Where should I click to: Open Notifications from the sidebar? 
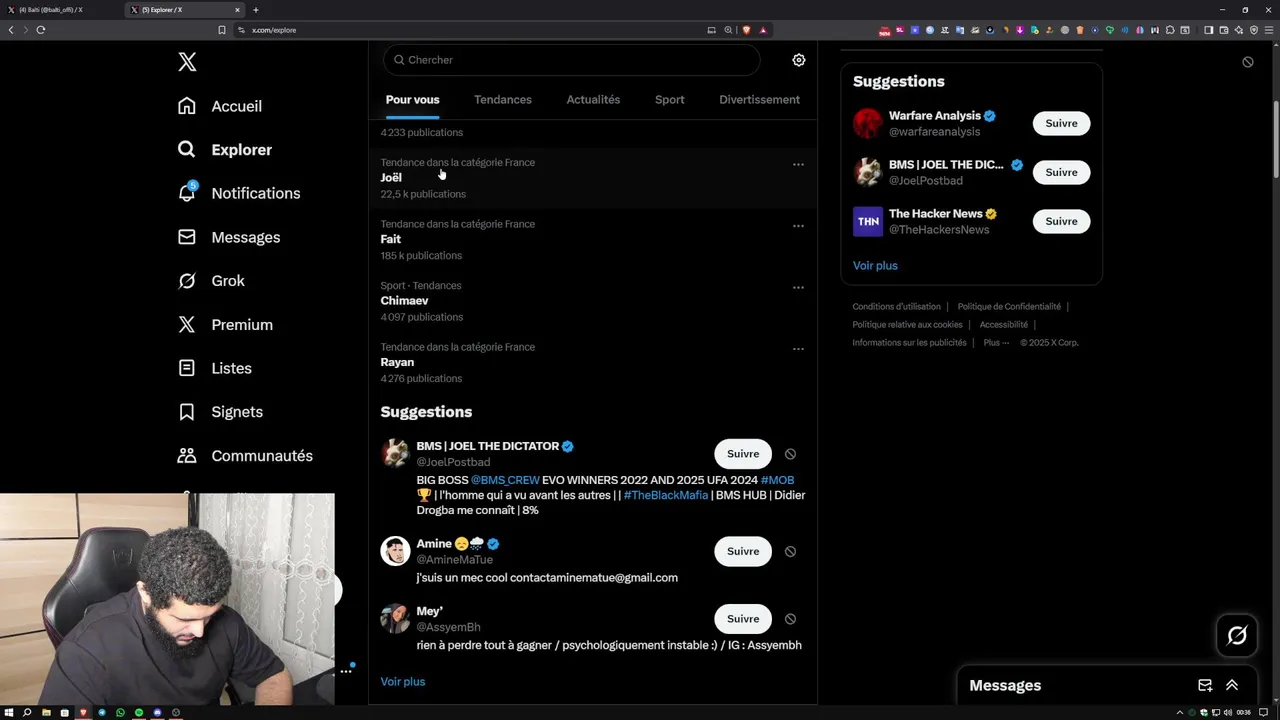239,193
